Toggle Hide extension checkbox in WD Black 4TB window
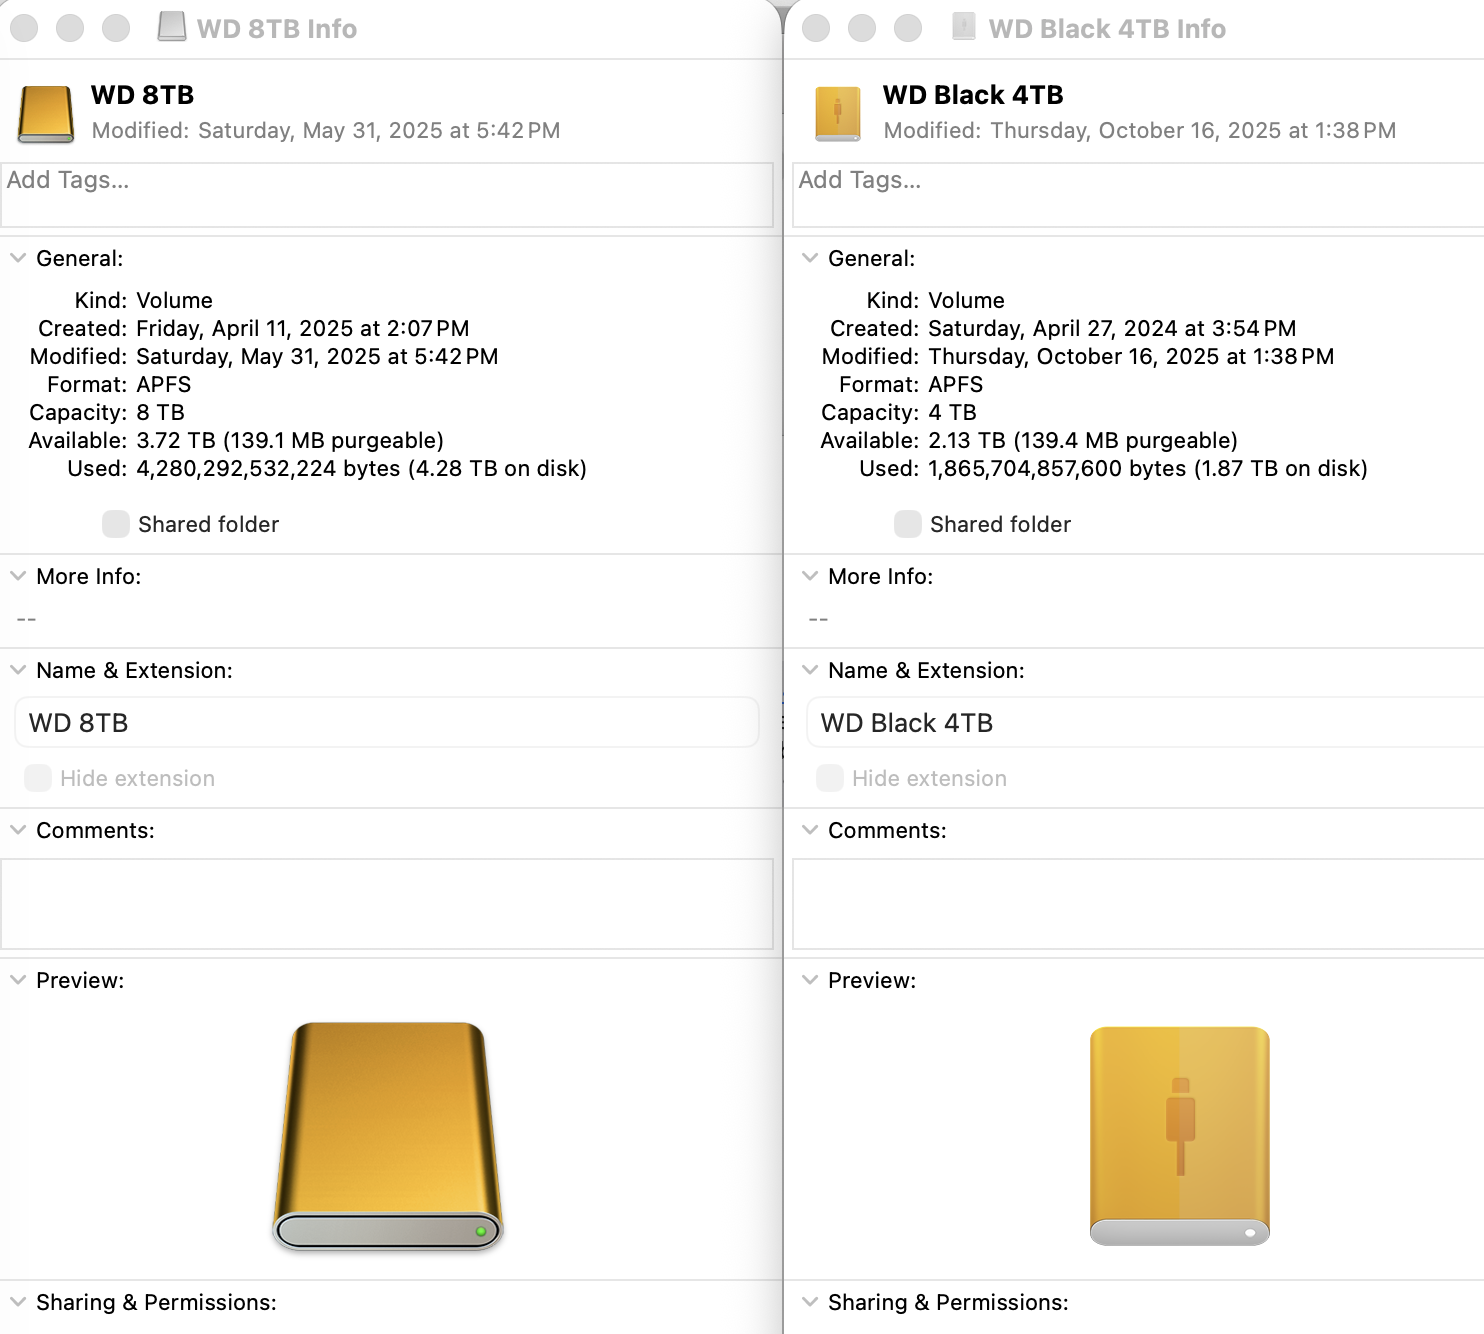1484x1334 pixels. tap(830, 778)
